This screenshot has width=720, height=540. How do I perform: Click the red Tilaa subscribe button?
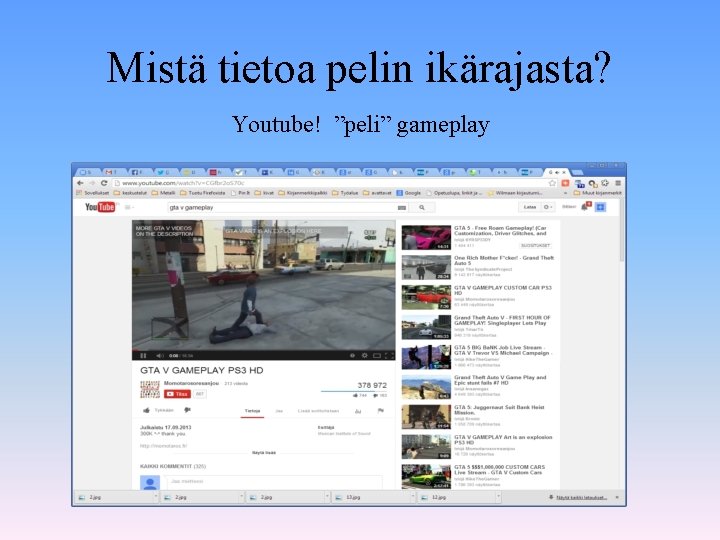click(x=177, y=394)
